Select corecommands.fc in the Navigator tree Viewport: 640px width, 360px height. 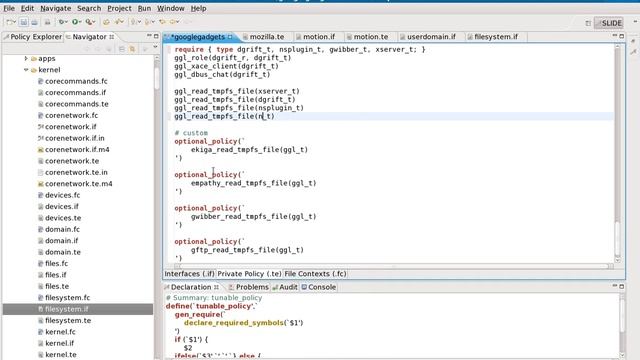click(76, 81)
